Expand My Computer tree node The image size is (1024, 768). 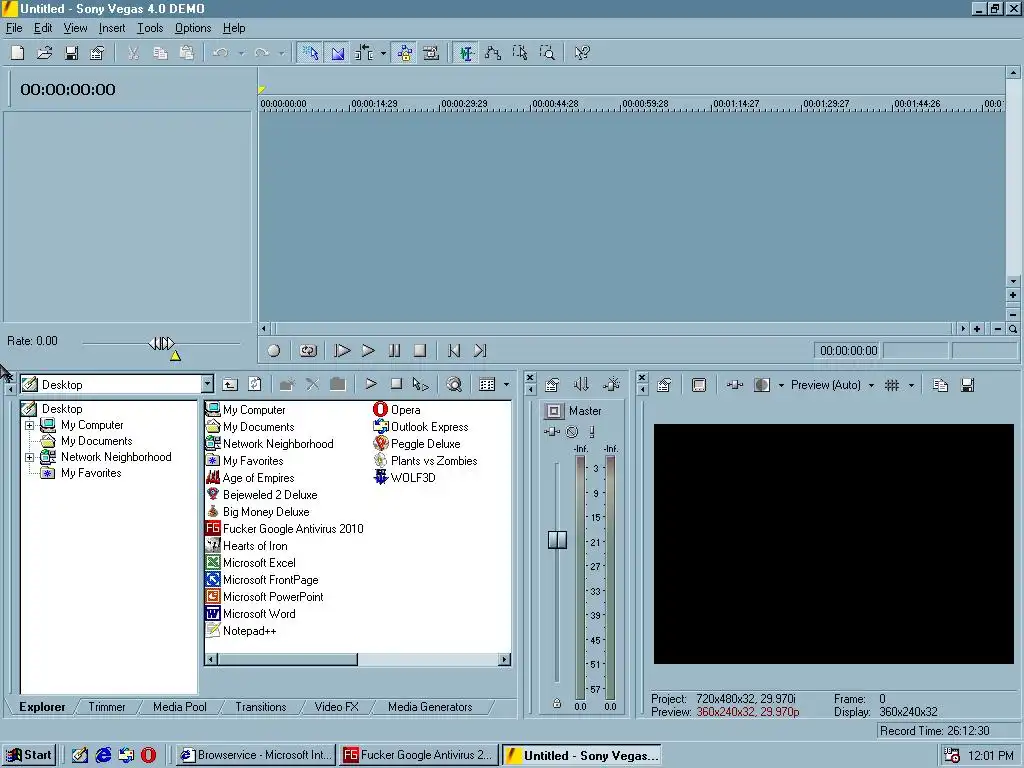pos(29,425)
